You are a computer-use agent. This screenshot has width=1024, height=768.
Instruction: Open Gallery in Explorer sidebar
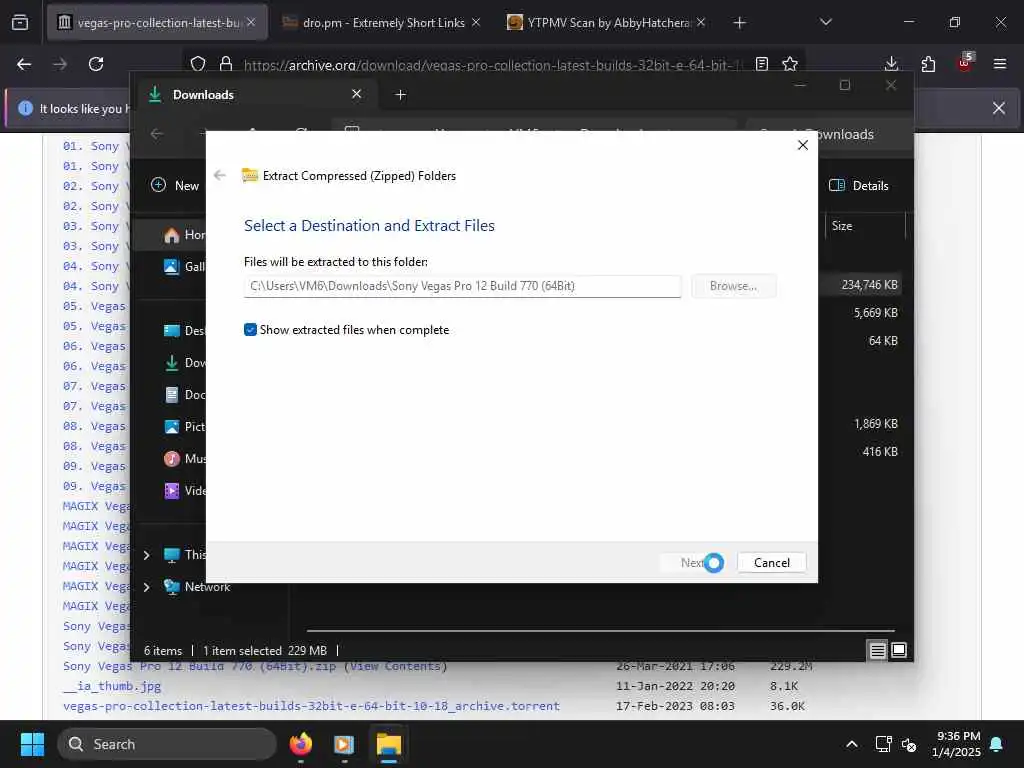pyautogui.click(x=184, y=266)
